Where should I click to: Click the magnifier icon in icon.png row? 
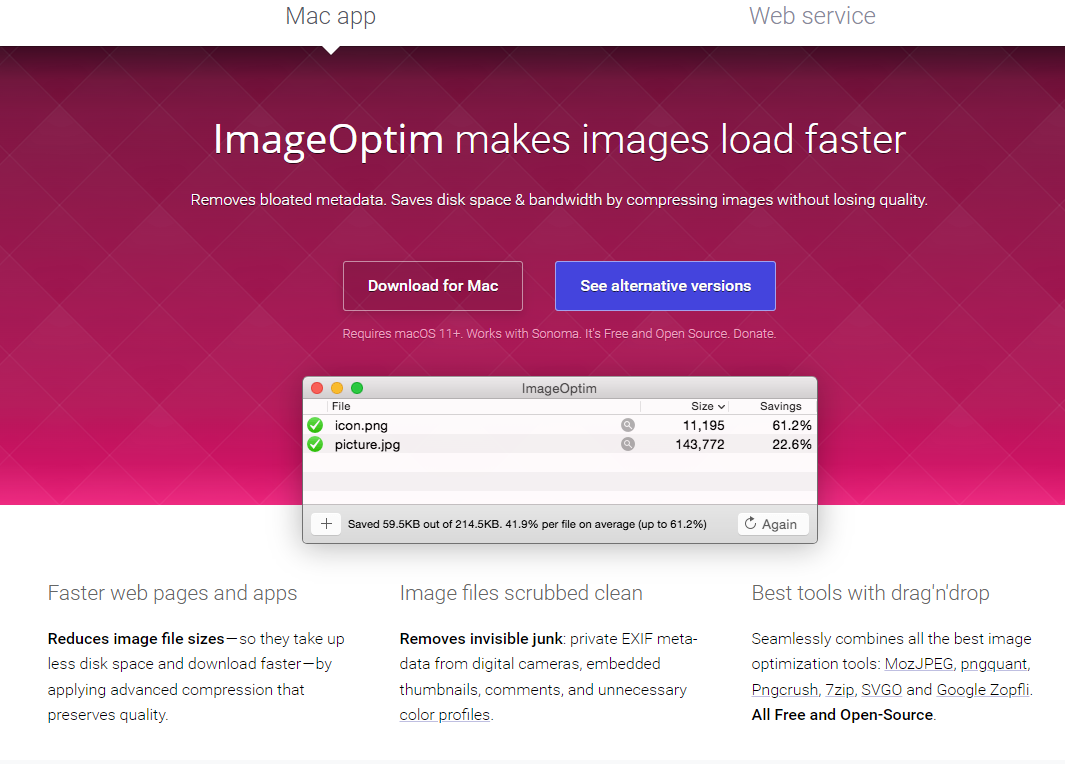coord(628,425)
